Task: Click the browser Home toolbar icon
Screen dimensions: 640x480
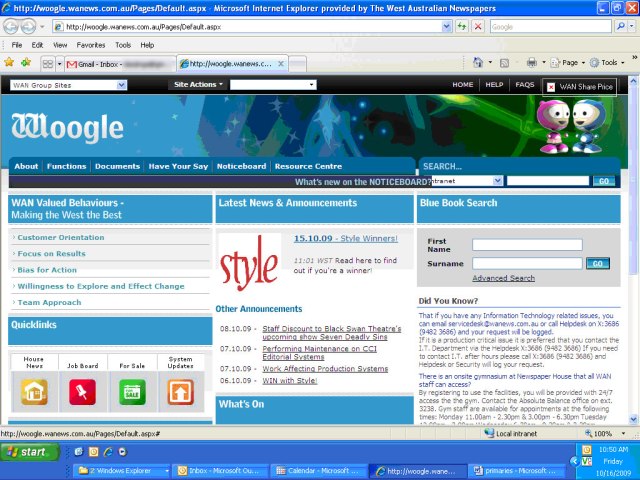Action: pos(478,63)
